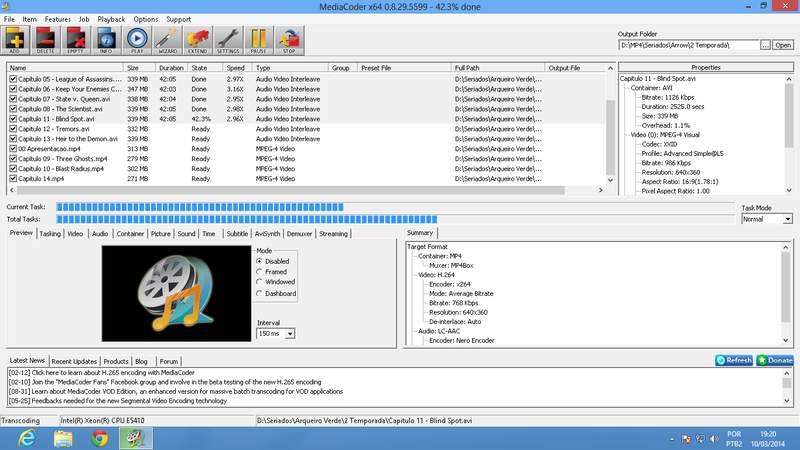Open the File menu
Screen dimensions: 800x450
pos(9,19)
